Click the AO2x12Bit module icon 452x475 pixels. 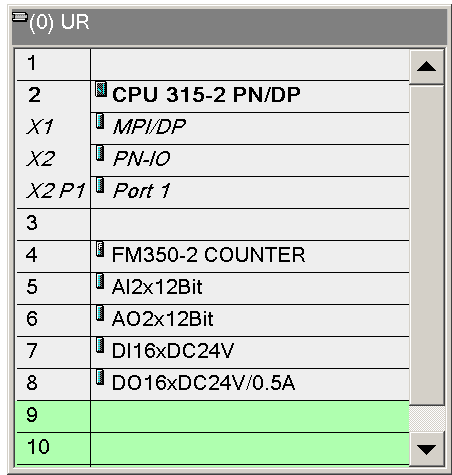point(100,313)
